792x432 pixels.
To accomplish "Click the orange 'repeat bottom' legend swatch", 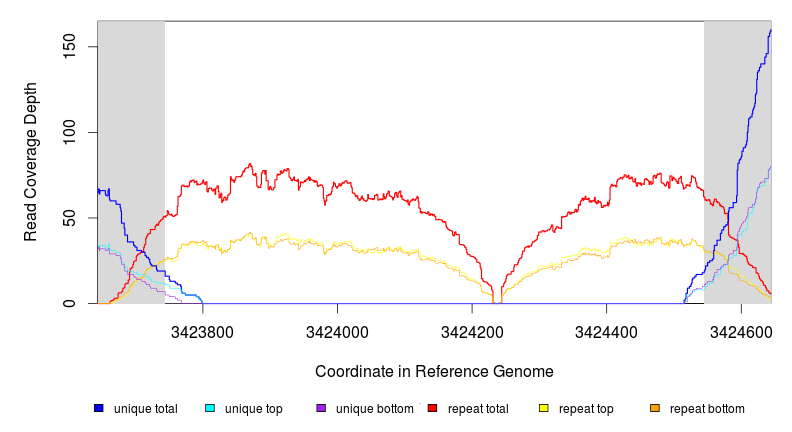I will [655, 409].
